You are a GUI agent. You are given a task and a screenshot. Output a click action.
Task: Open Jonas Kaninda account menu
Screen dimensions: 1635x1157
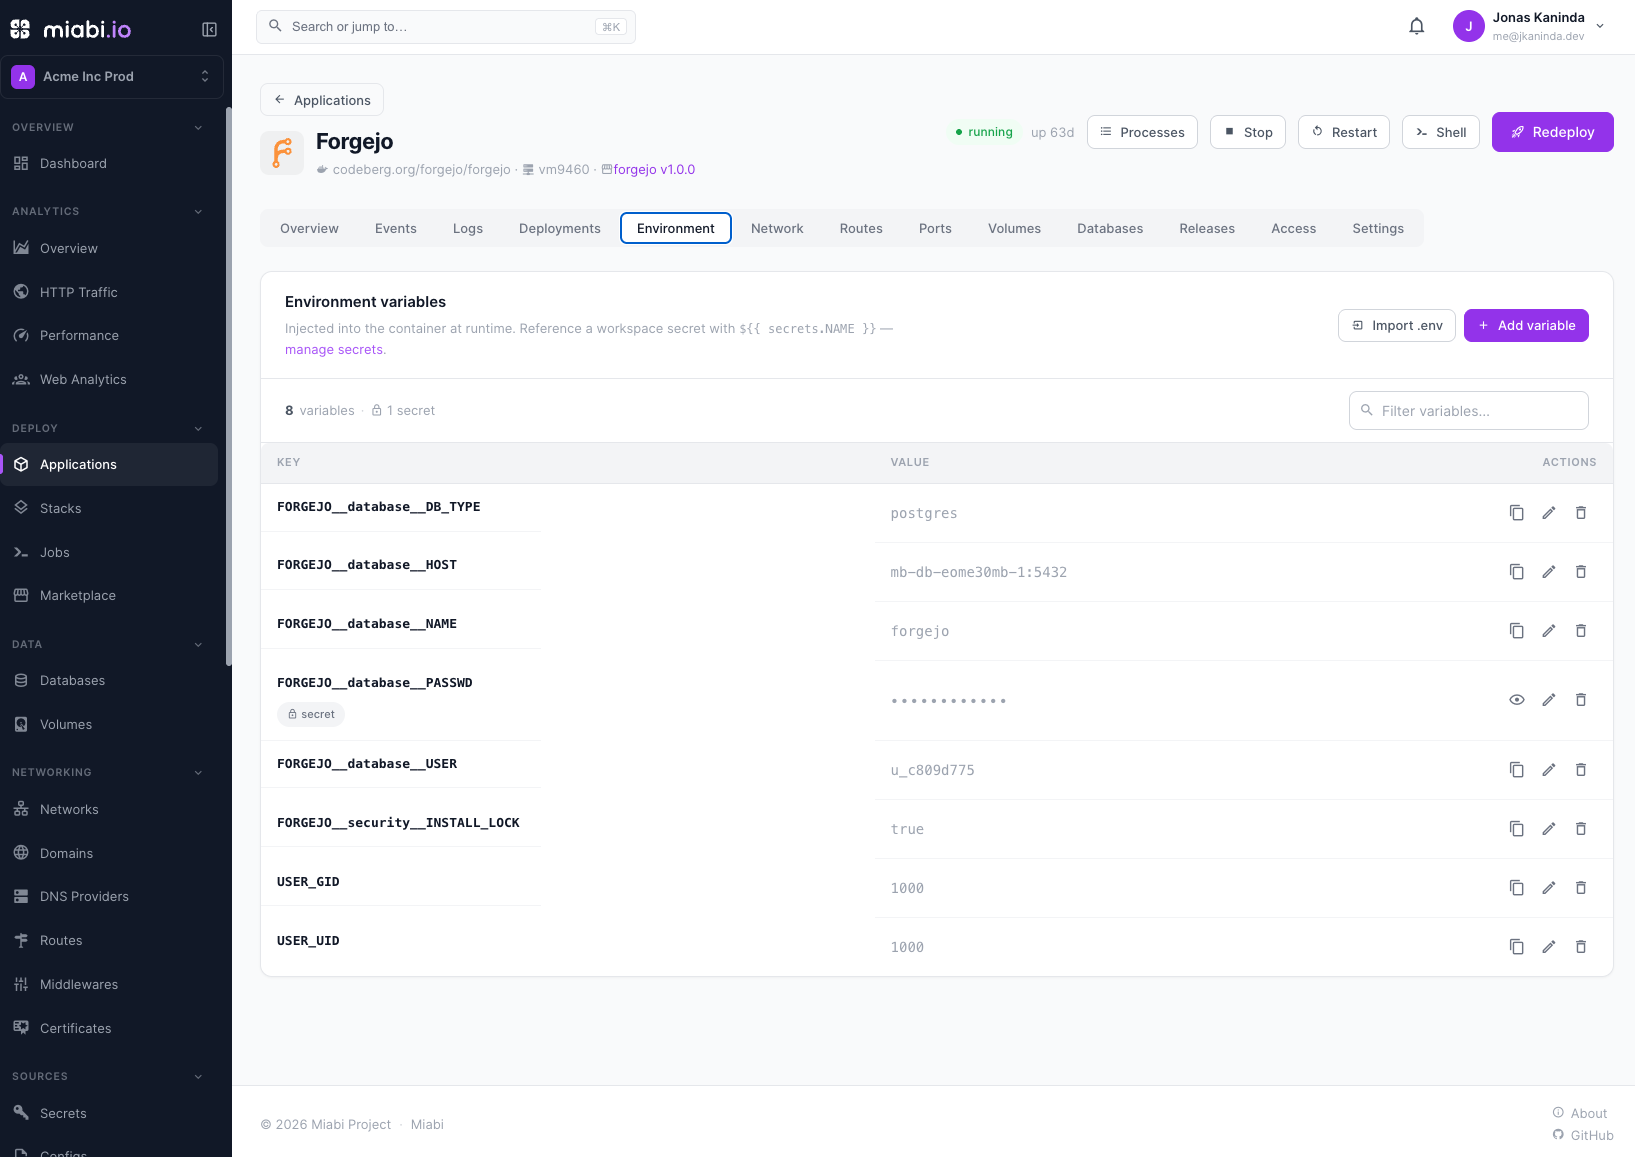pos(1530,27)
